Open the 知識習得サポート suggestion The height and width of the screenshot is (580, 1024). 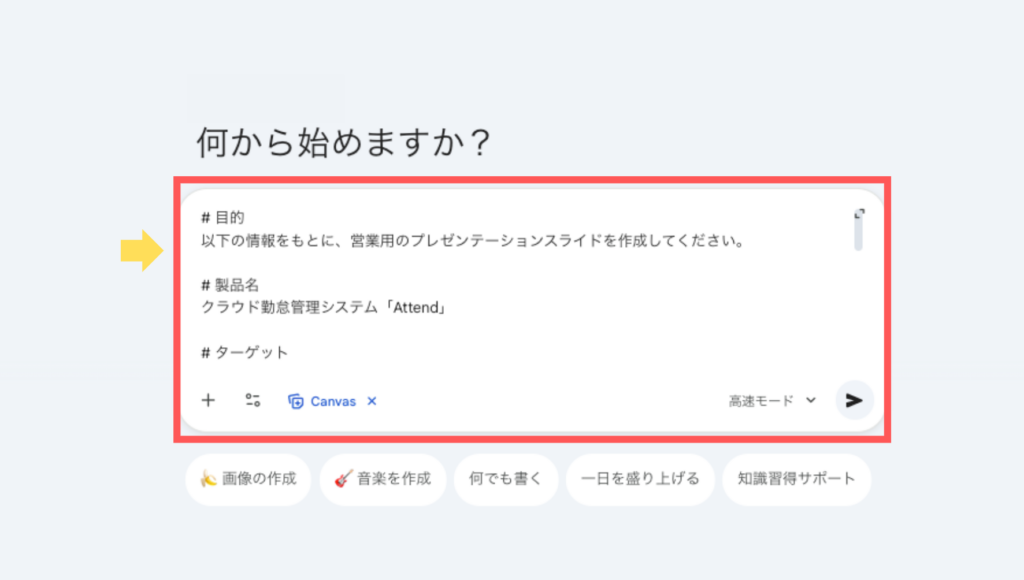(796, 478)
